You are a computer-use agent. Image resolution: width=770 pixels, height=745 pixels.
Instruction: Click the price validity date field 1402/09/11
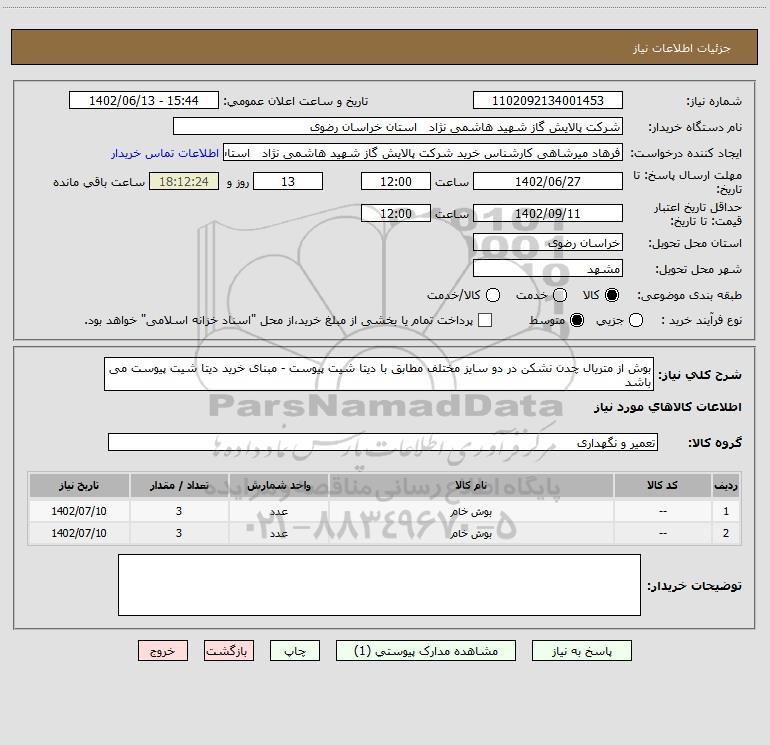coord(546,214)
